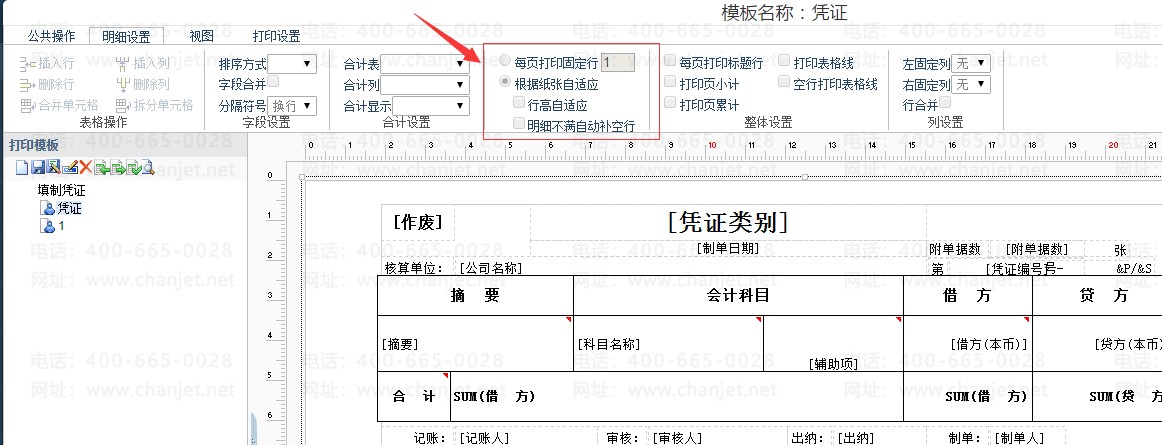
Task: Click the 合并单元格 merge cells tool
Action: tap(59, 105)
